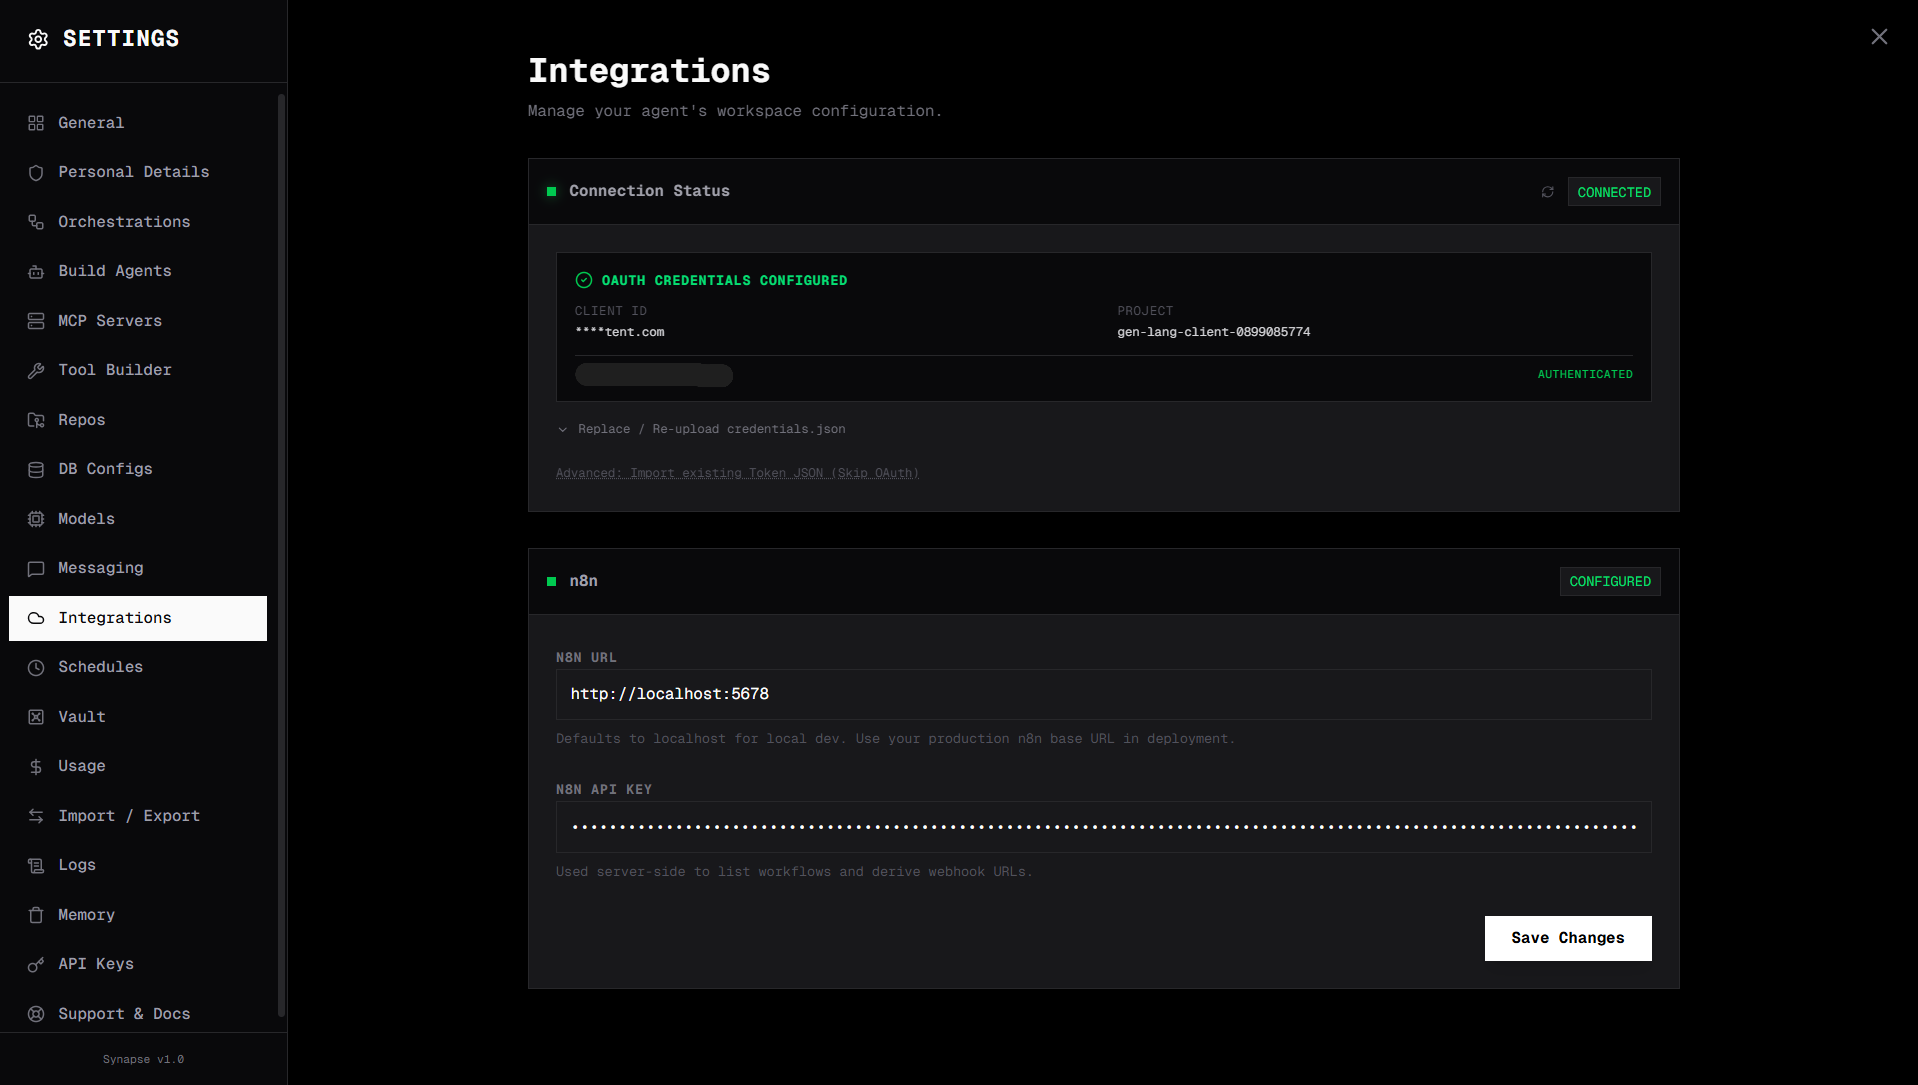The image size is (1918, 1085).
Task: Click the AUTHENTICATED status label
Action: tap(1584, 374)
